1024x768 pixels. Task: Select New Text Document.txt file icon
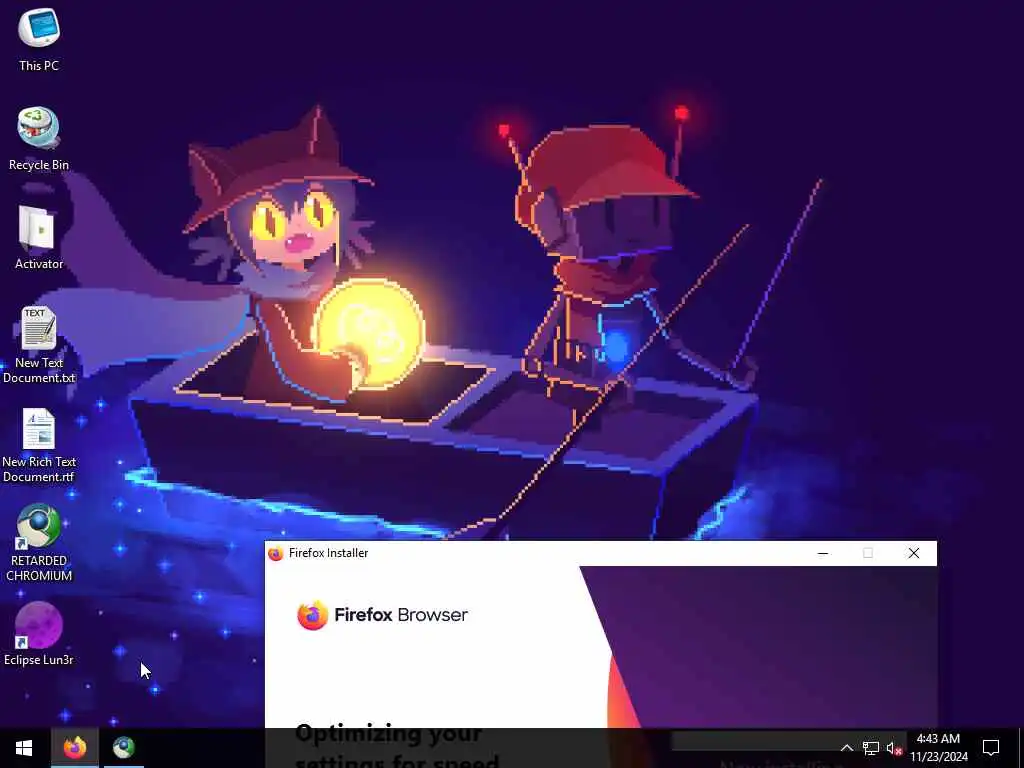coord(39,345)
